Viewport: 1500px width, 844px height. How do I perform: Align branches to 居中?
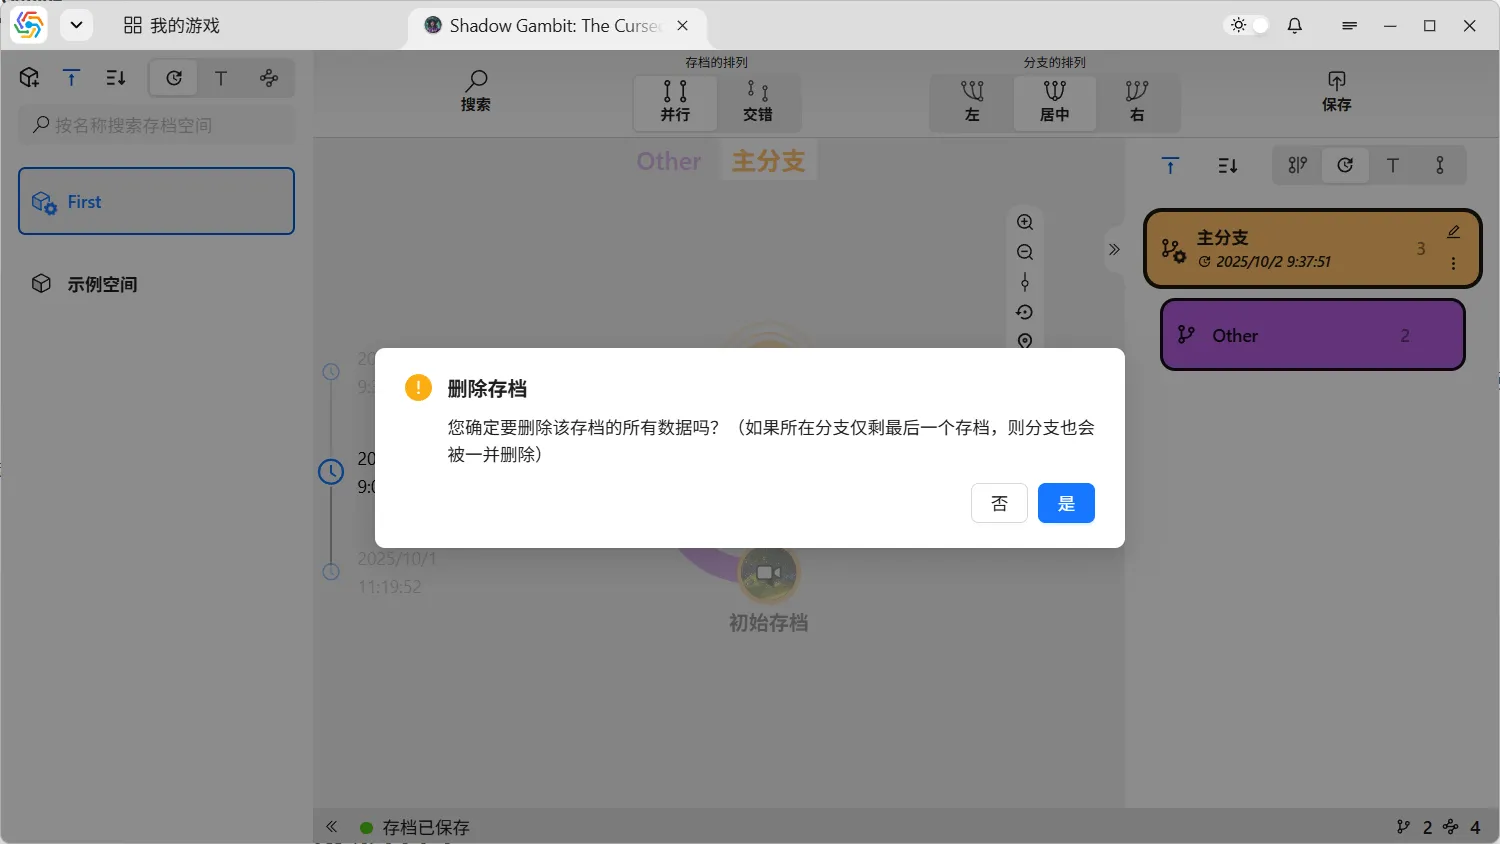(1054, 101)
